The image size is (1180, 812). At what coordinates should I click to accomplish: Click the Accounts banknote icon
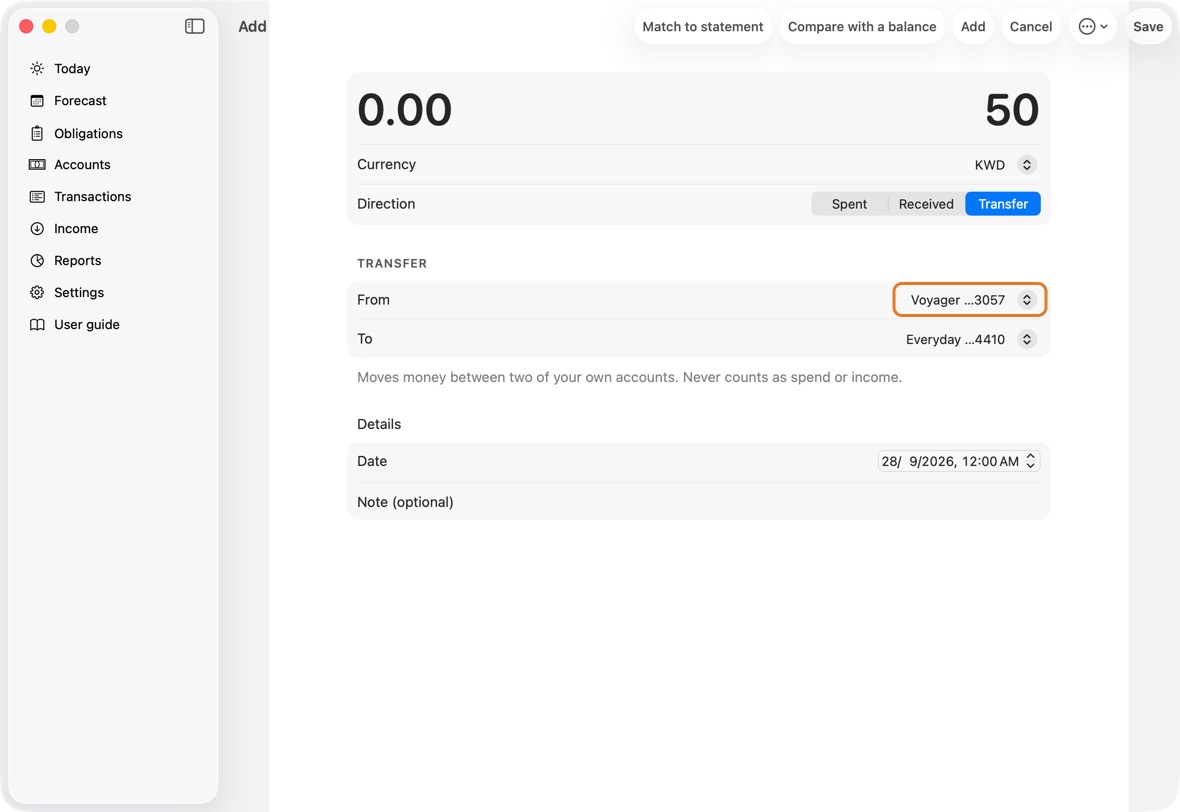point(37,165)
